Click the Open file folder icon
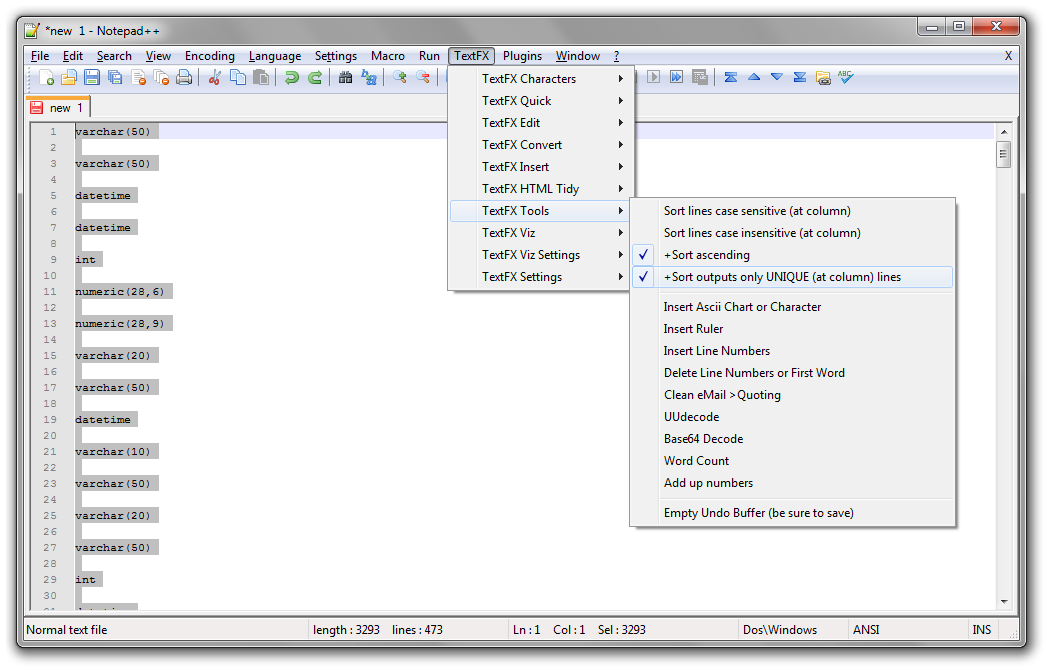 [69, 78]
